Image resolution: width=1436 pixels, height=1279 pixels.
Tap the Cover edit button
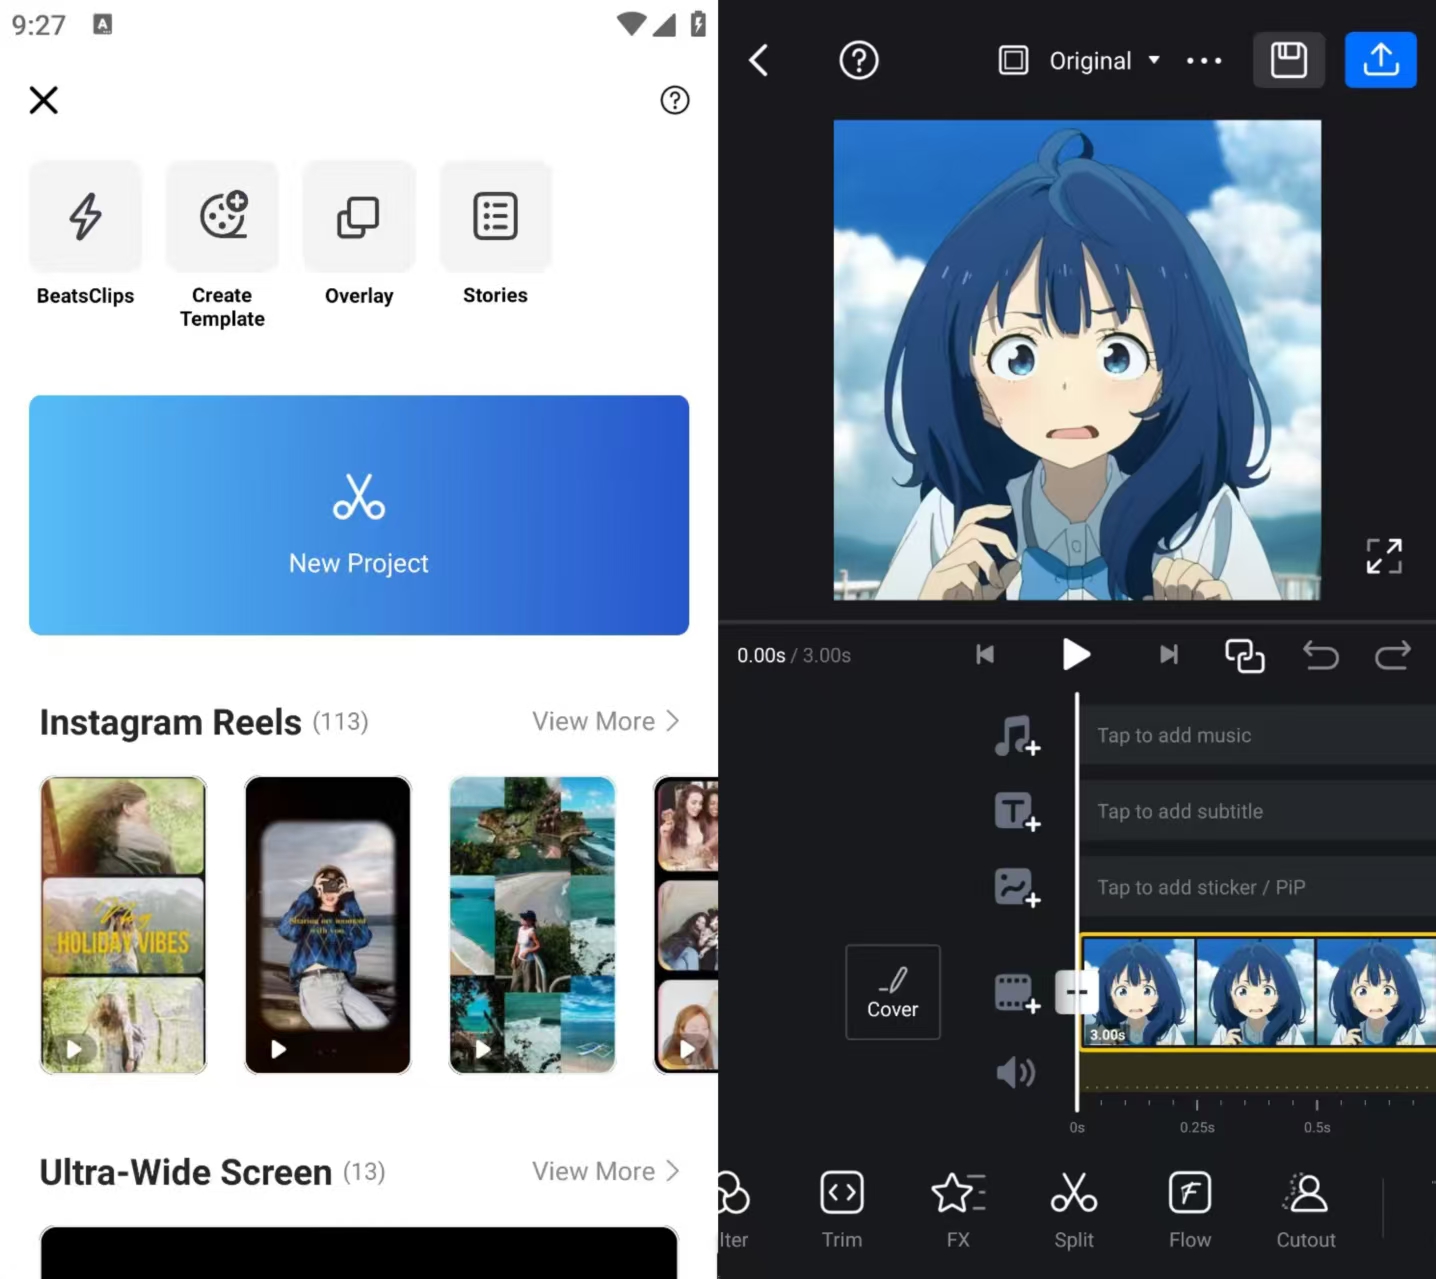click(892, 992)
